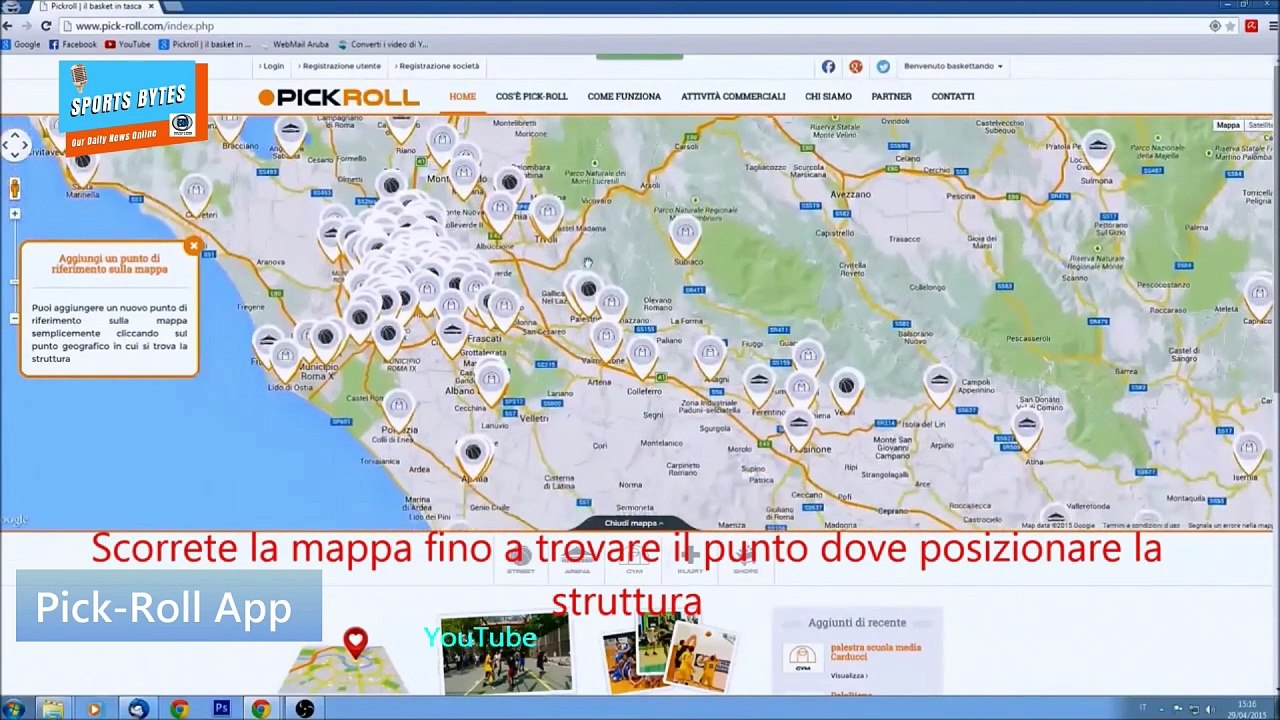Visit Pickroll's Facebook page icon
This screenshot has width=1280, height=720.
[828, 66]
